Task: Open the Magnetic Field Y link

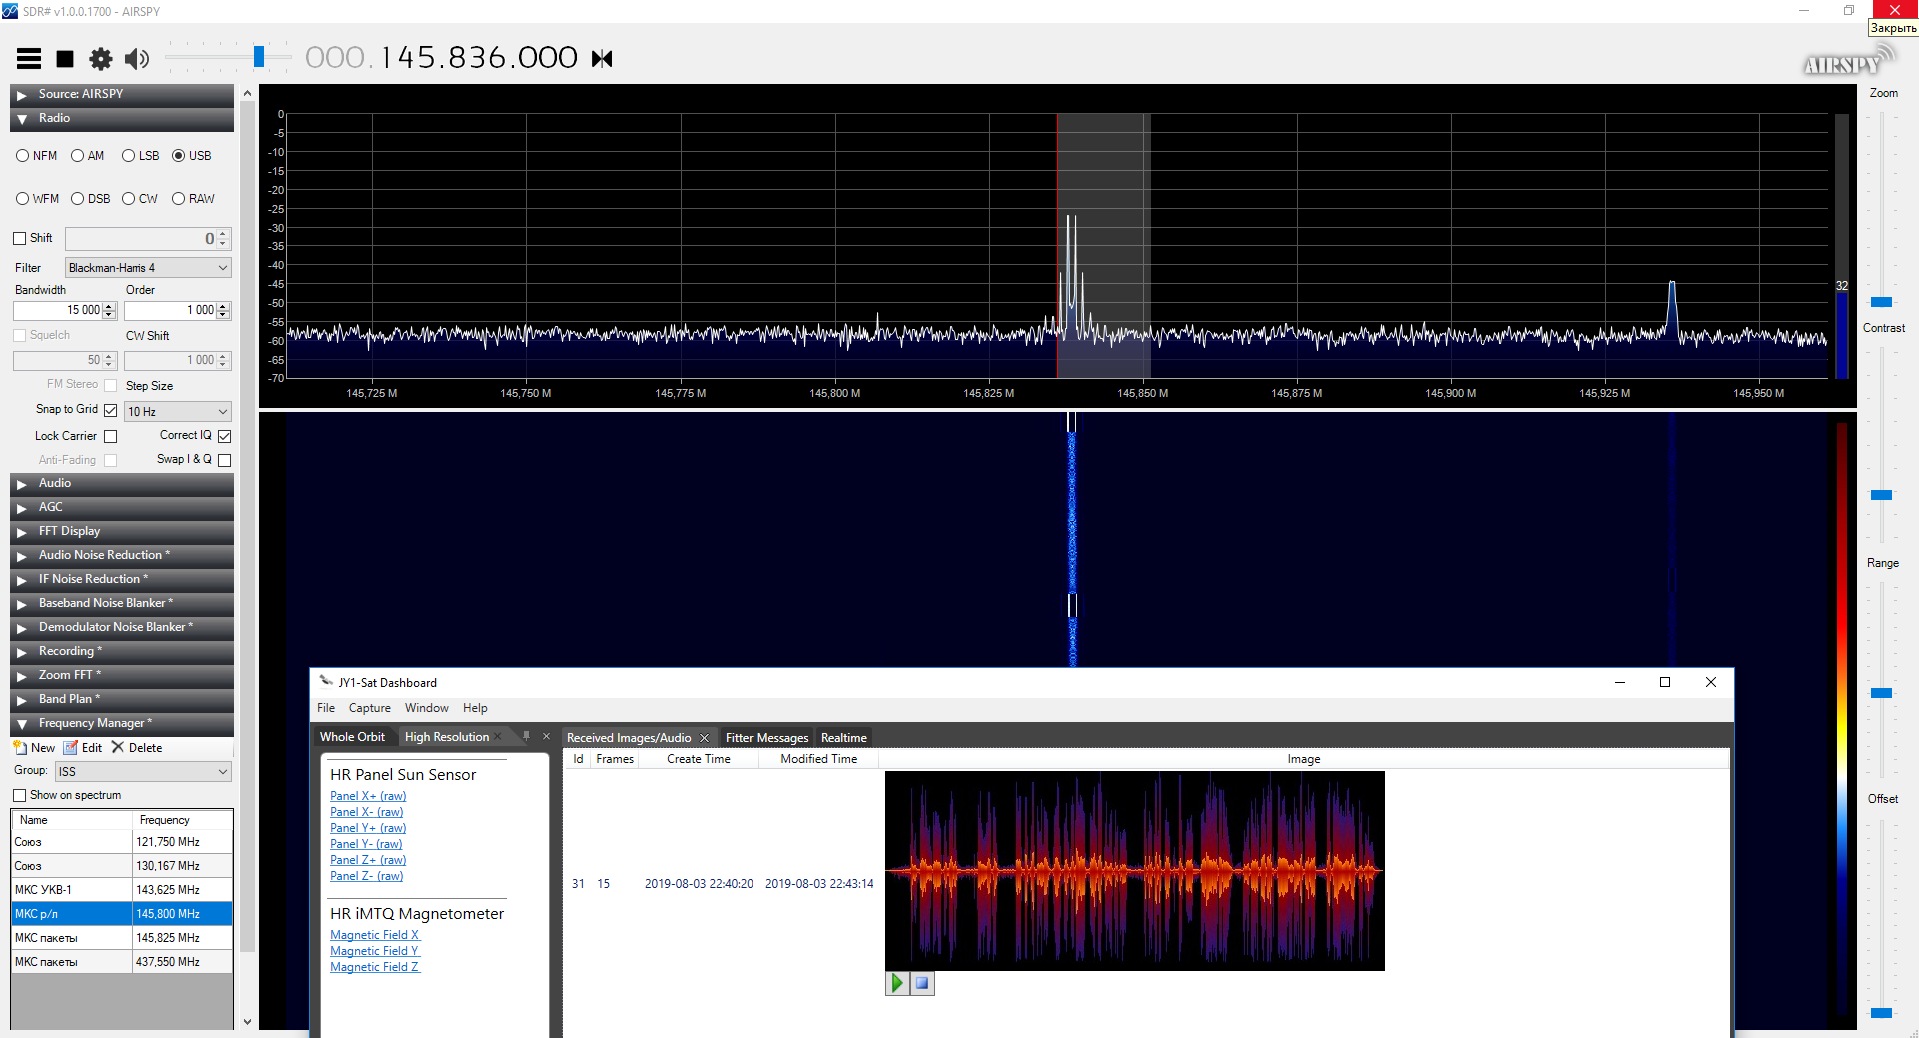Action: coord(375,951)
